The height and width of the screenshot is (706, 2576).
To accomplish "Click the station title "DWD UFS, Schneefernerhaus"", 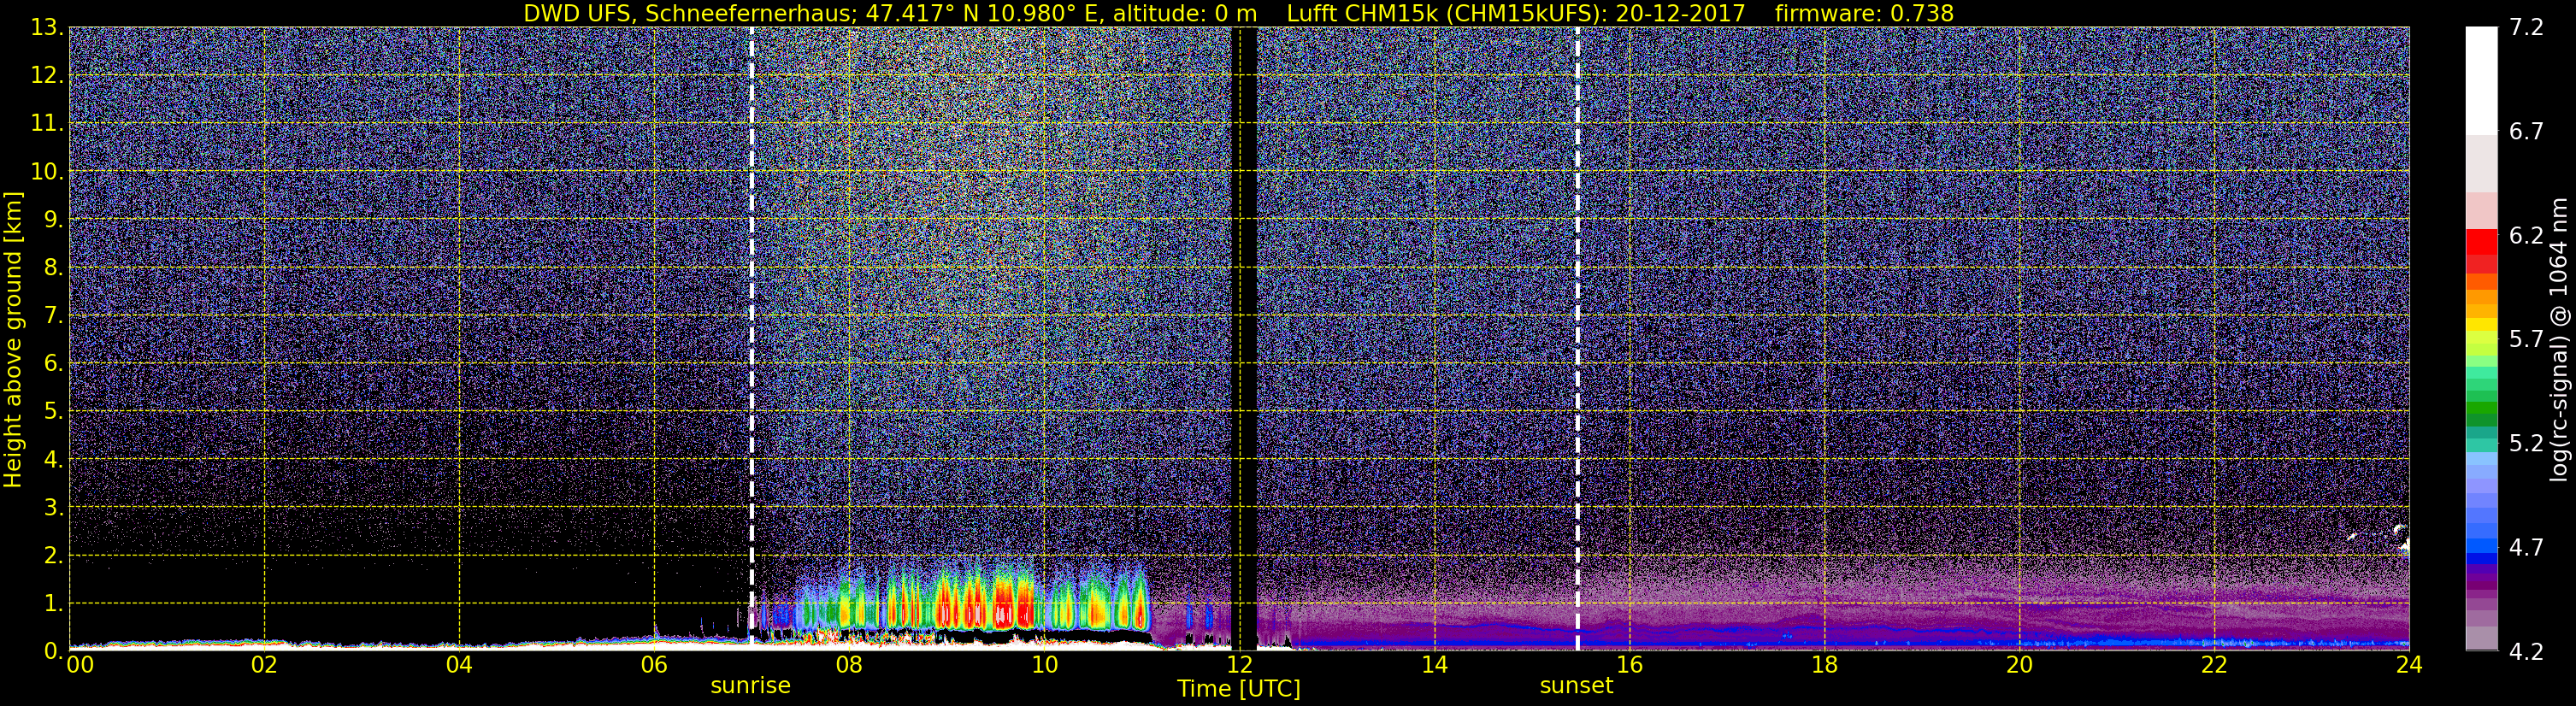I will (690, 13).
